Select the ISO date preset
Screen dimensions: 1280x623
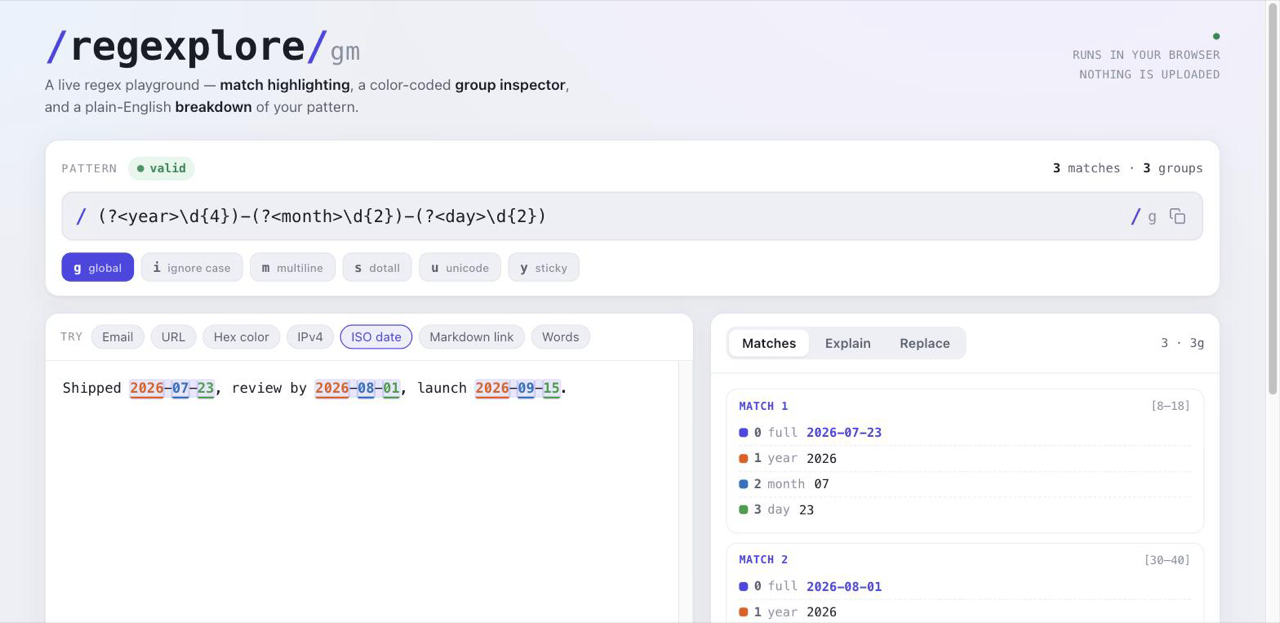point(376,337)
